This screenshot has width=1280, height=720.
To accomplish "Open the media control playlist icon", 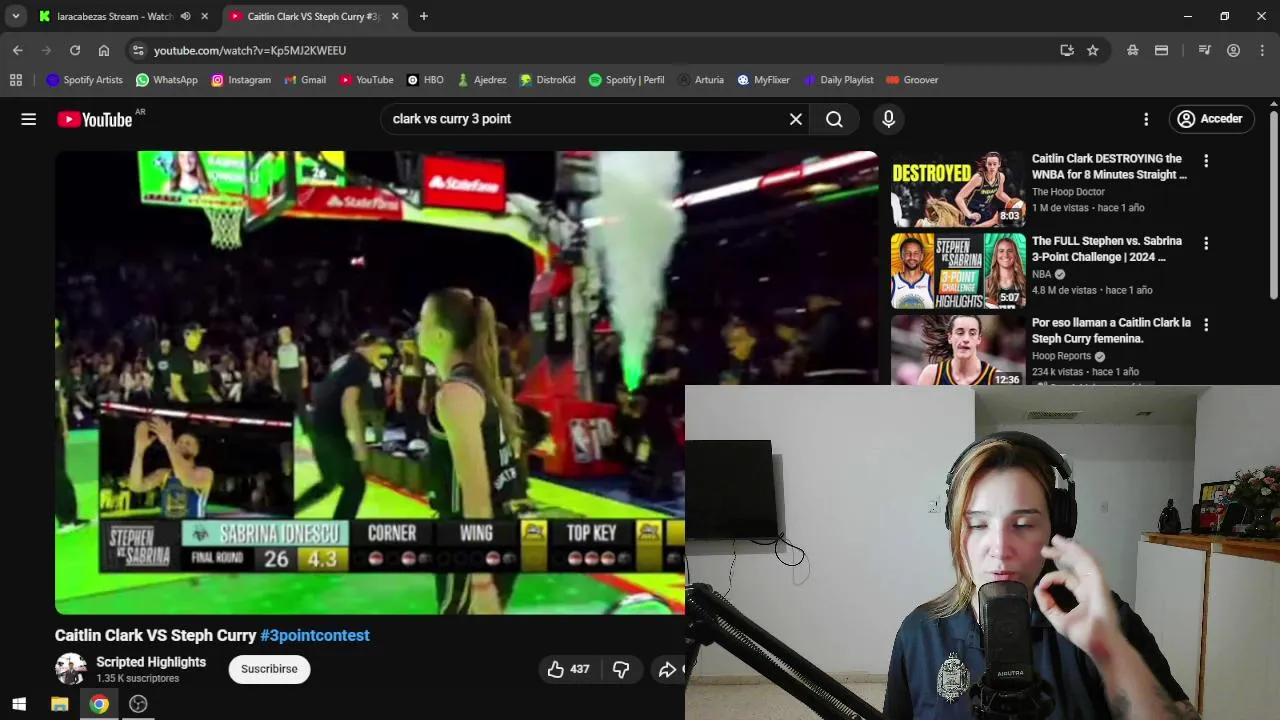I will tap(1205, 50).
